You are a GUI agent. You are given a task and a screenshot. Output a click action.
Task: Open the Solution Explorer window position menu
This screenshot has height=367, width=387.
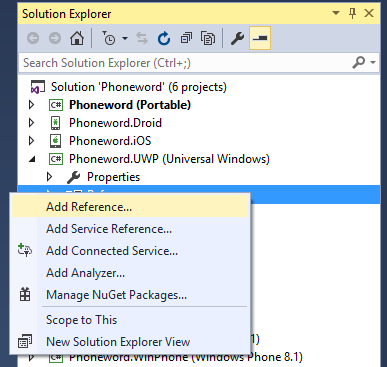coord(336,13)
